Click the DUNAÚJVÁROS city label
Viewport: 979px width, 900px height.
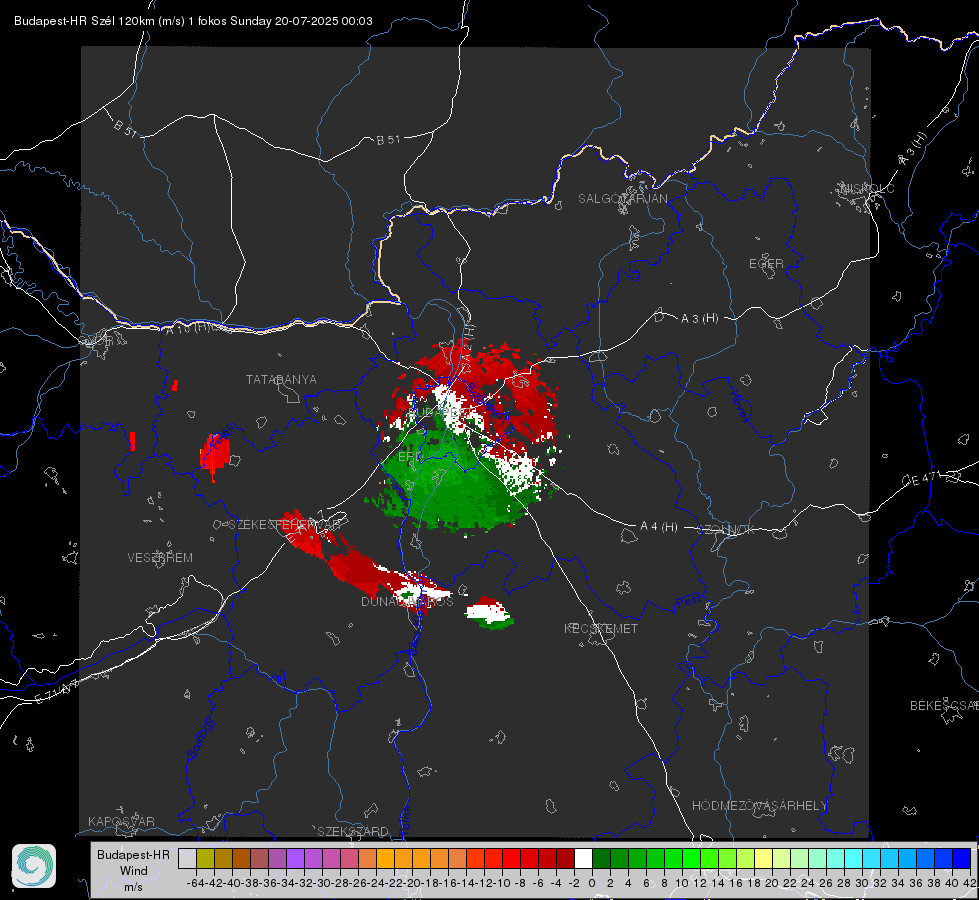(407, 601)
